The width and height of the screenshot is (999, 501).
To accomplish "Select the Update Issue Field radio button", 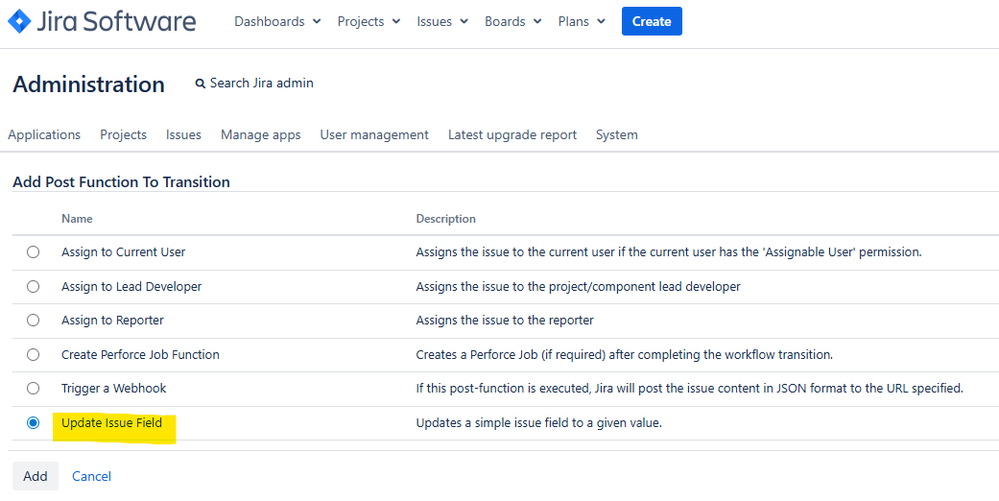I will [x=33, y=423].
